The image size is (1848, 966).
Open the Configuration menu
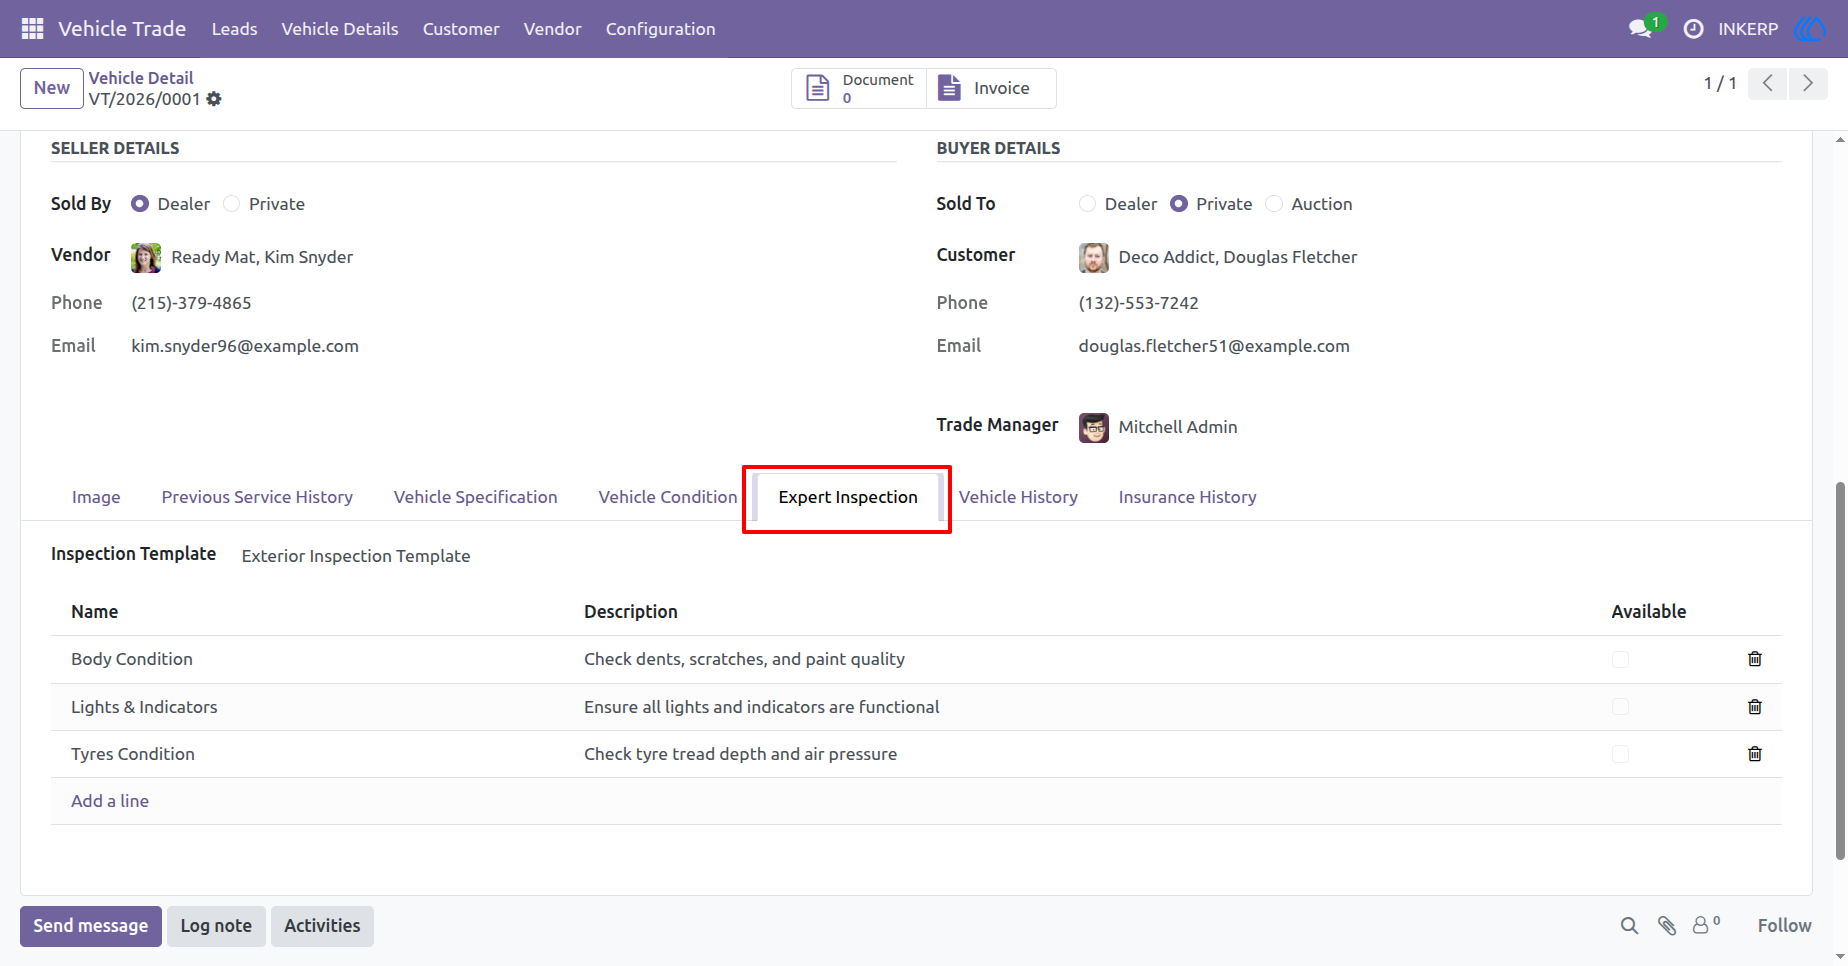click(661, 29)
